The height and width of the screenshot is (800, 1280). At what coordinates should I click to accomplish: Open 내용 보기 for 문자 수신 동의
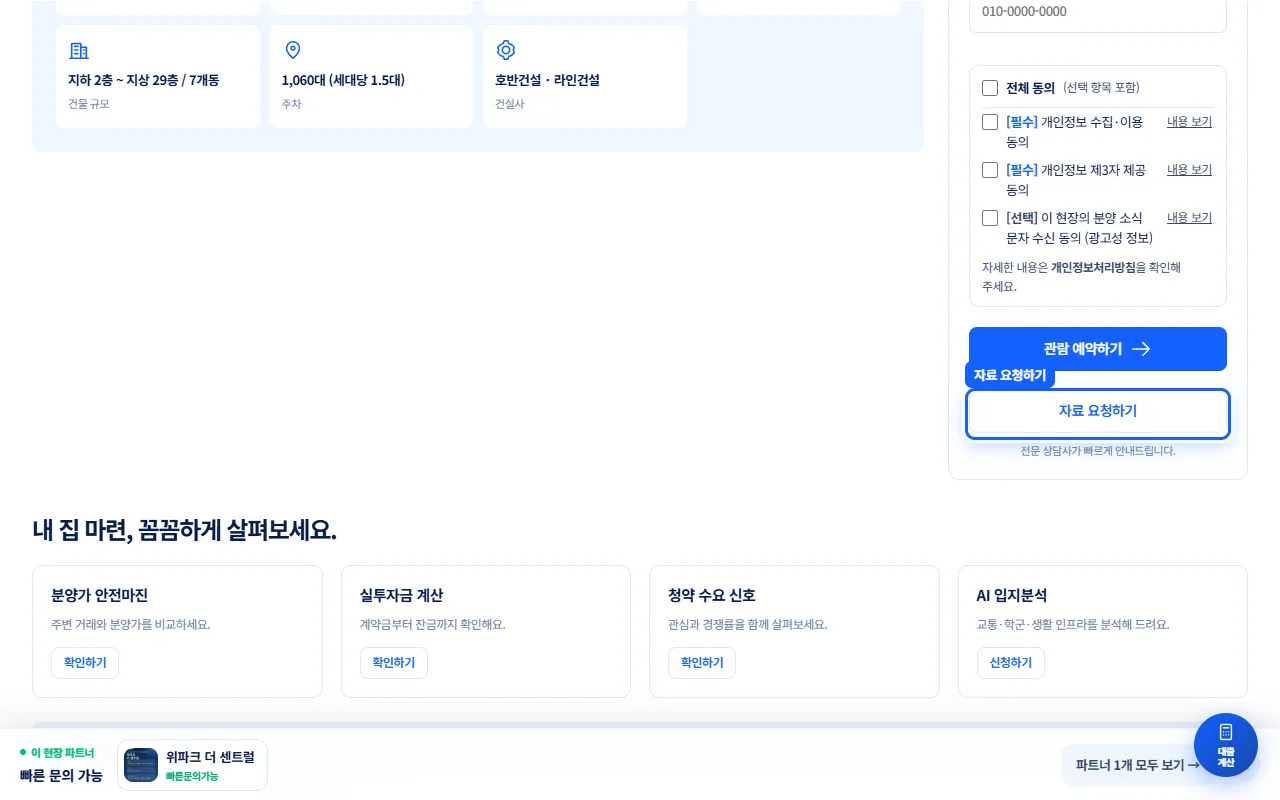[1189, 218]
